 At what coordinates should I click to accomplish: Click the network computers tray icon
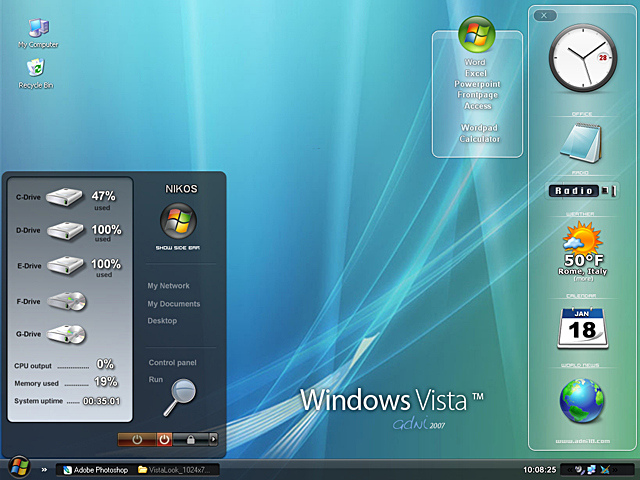(591, 470)
